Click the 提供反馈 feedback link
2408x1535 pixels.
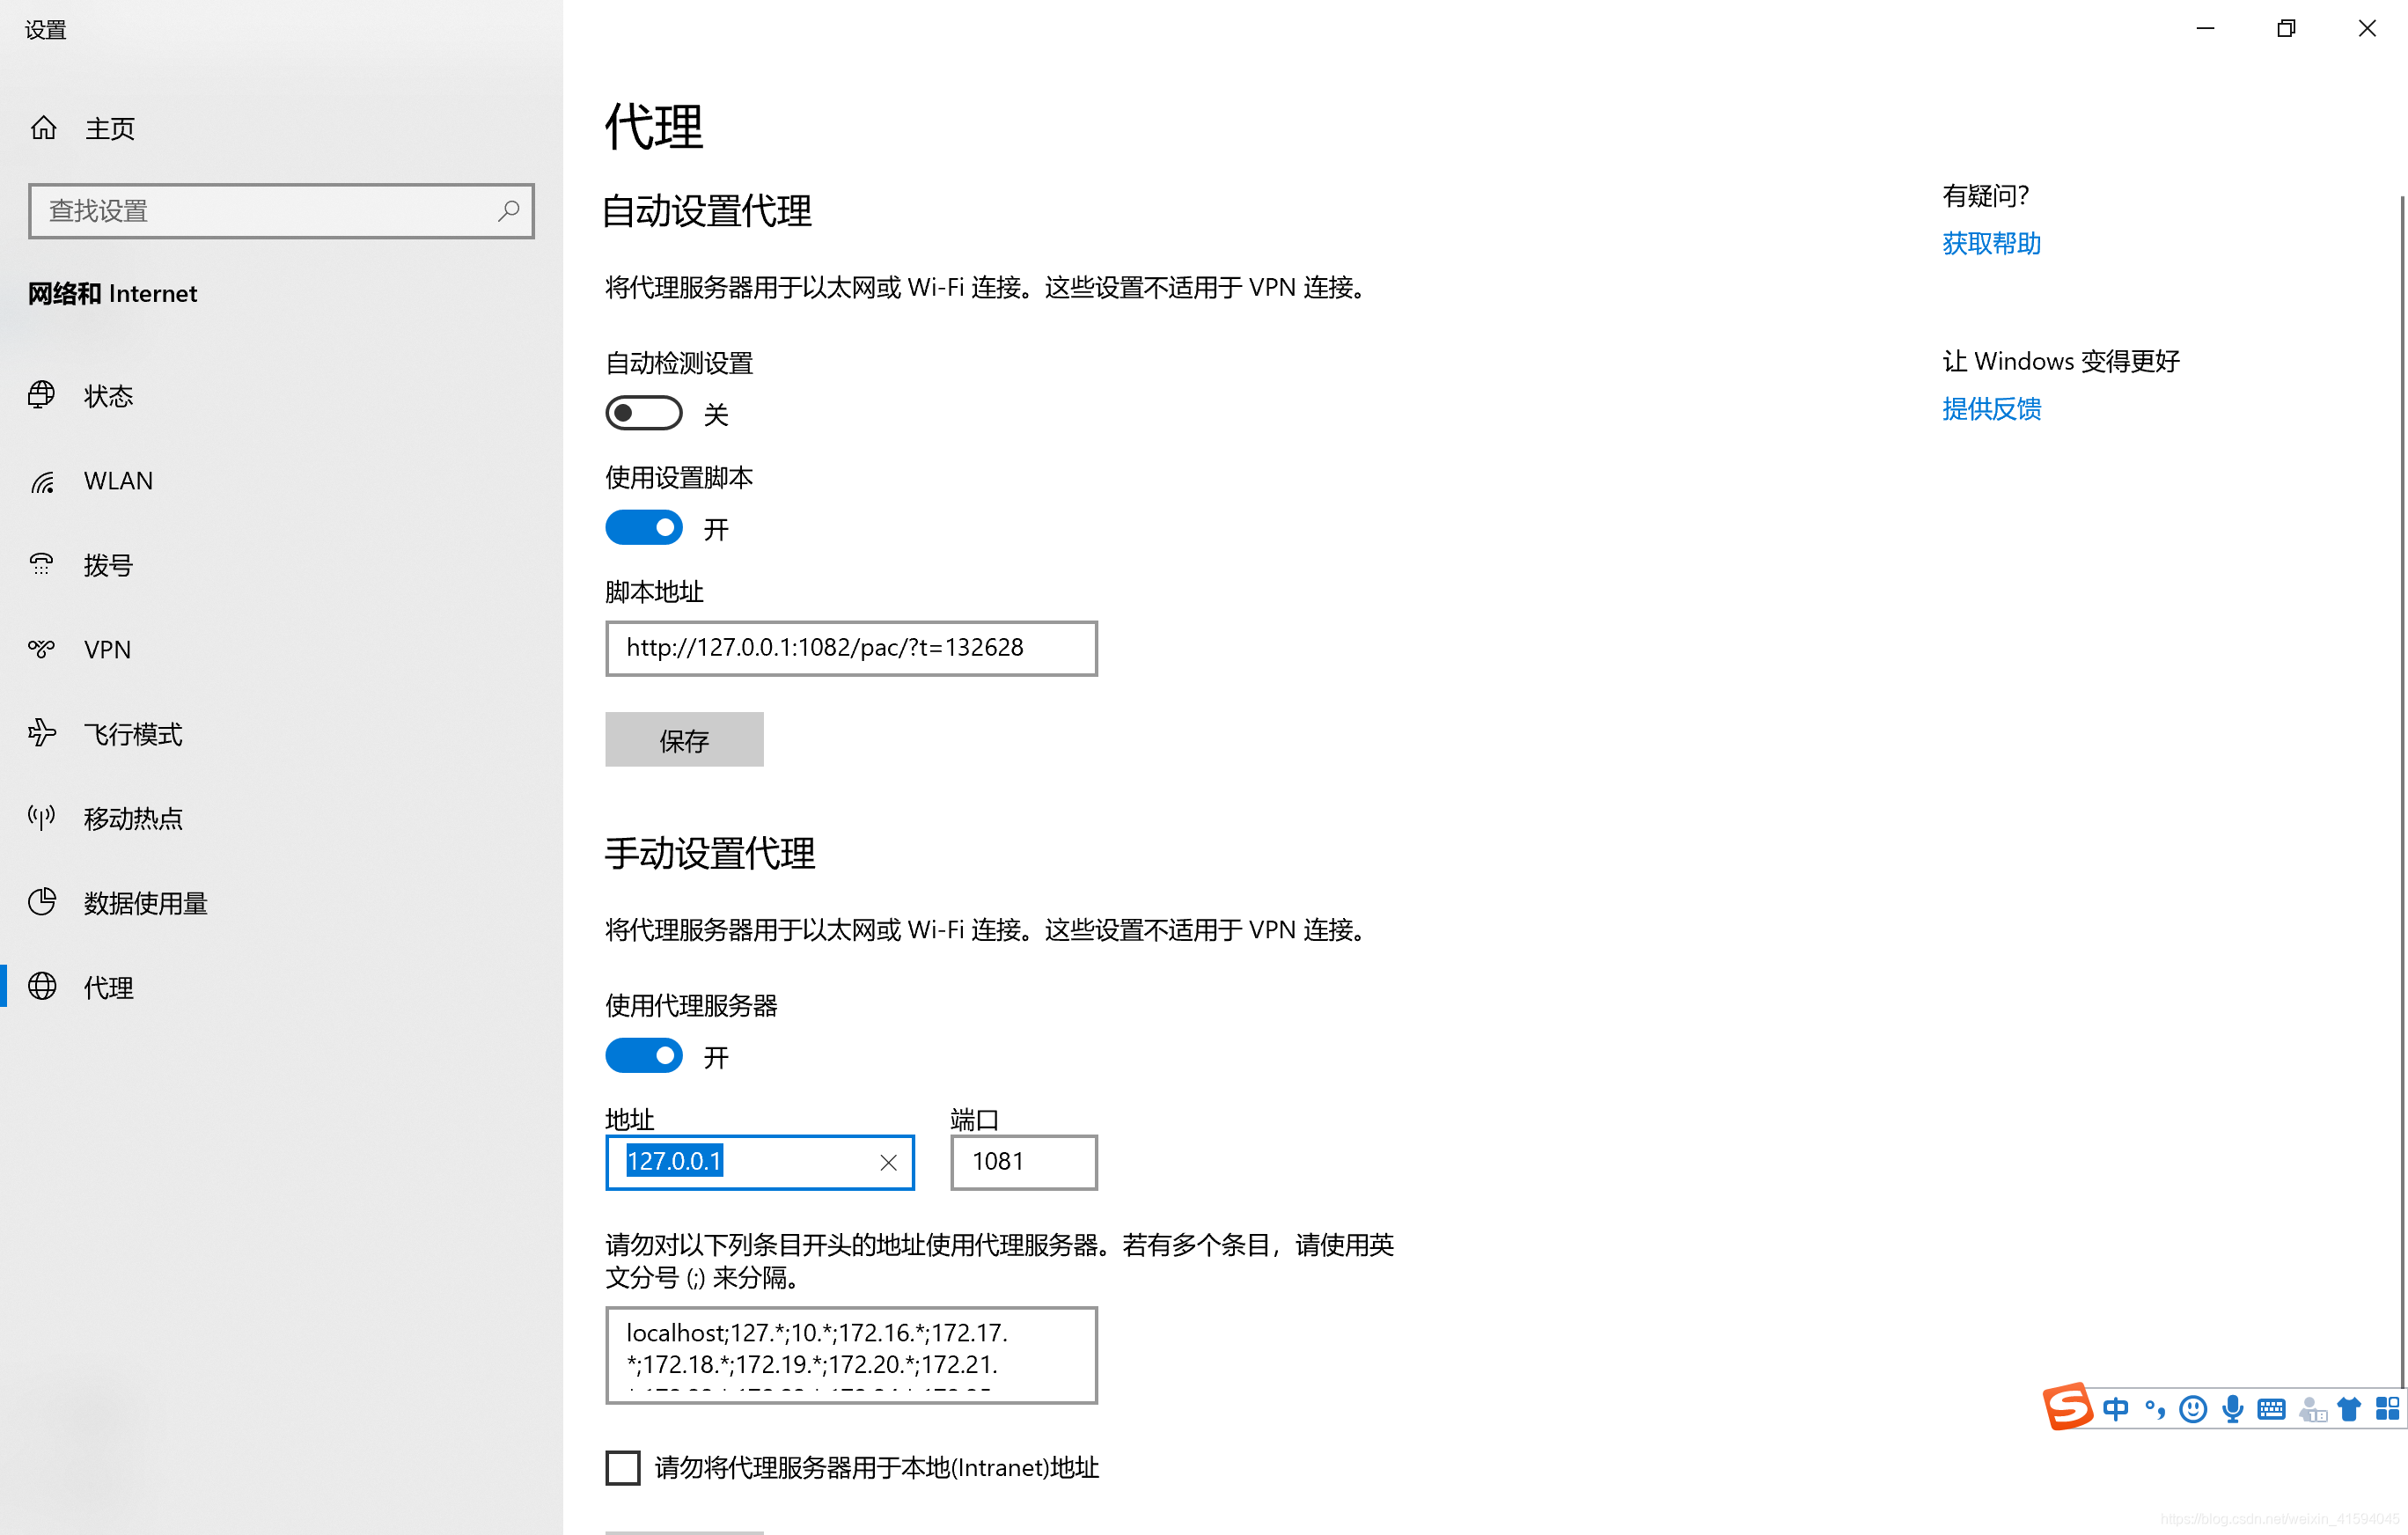(1990, 409)
